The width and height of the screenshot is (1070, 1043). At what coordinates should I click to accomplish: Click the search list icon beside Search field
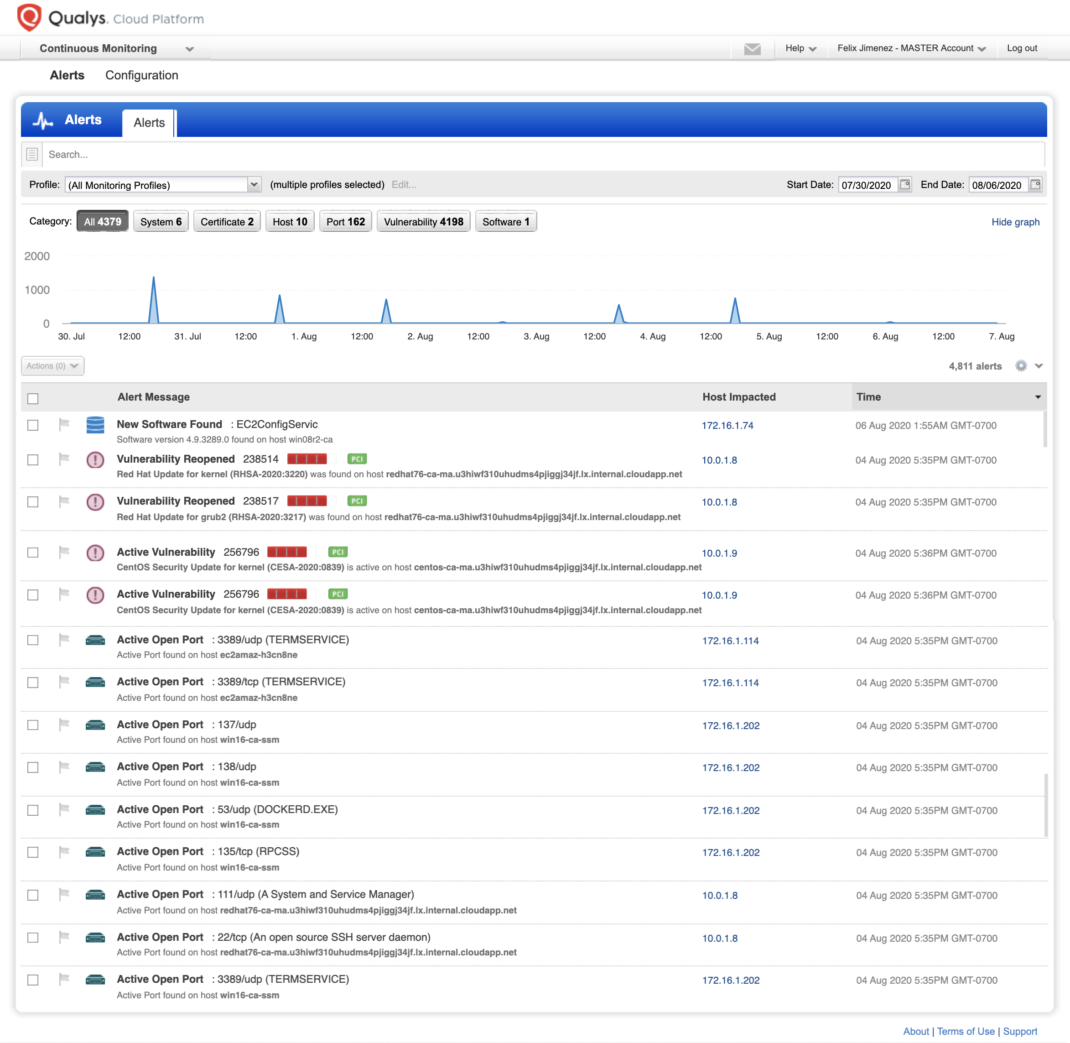coord(32,154)
